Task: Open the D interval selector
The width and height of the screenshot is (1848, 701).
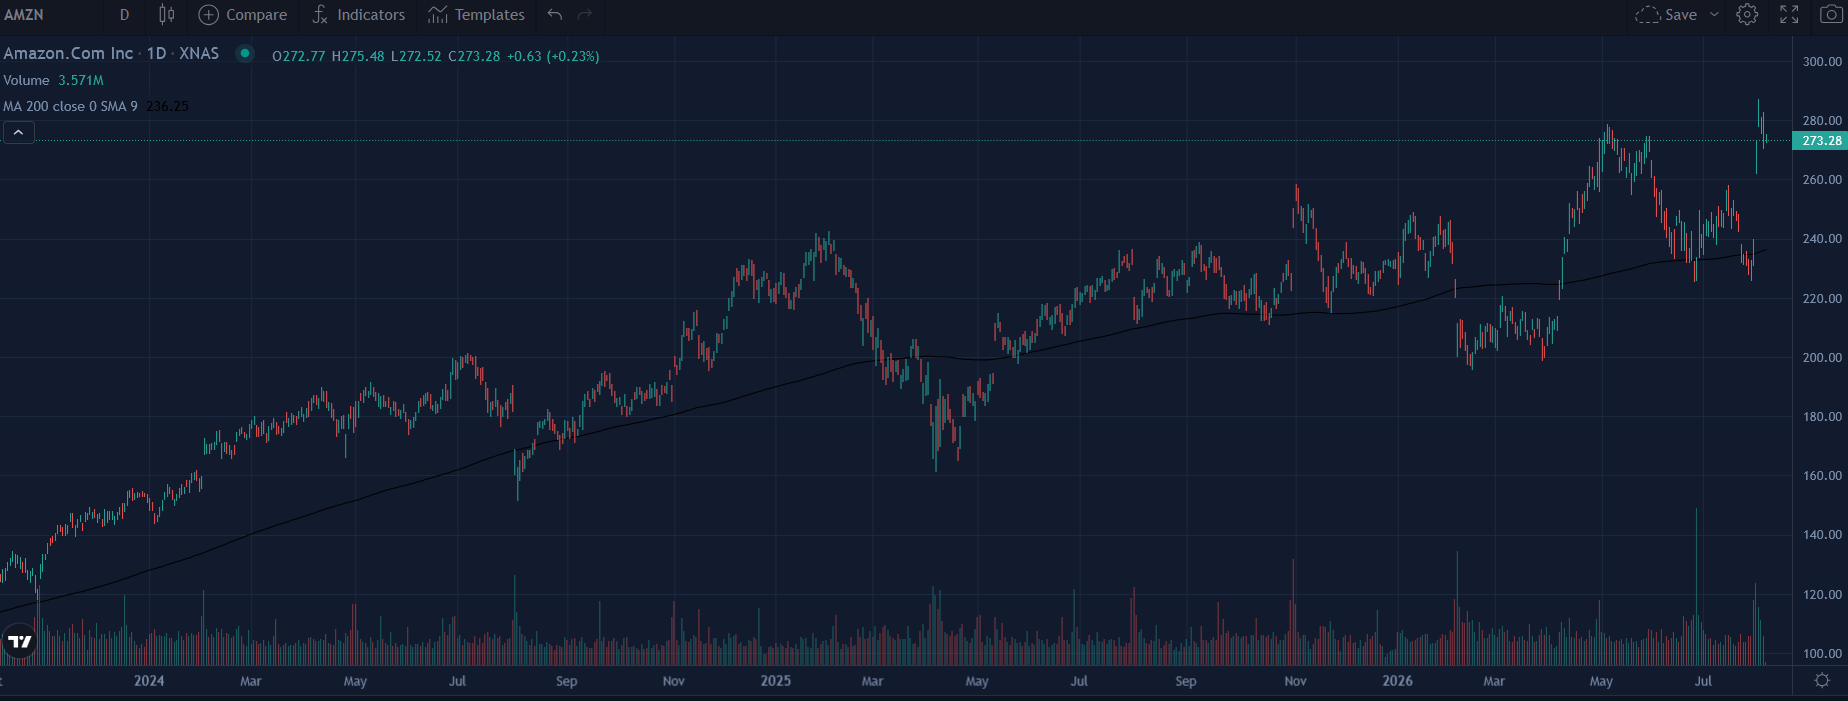Action: tap(124, 15)
